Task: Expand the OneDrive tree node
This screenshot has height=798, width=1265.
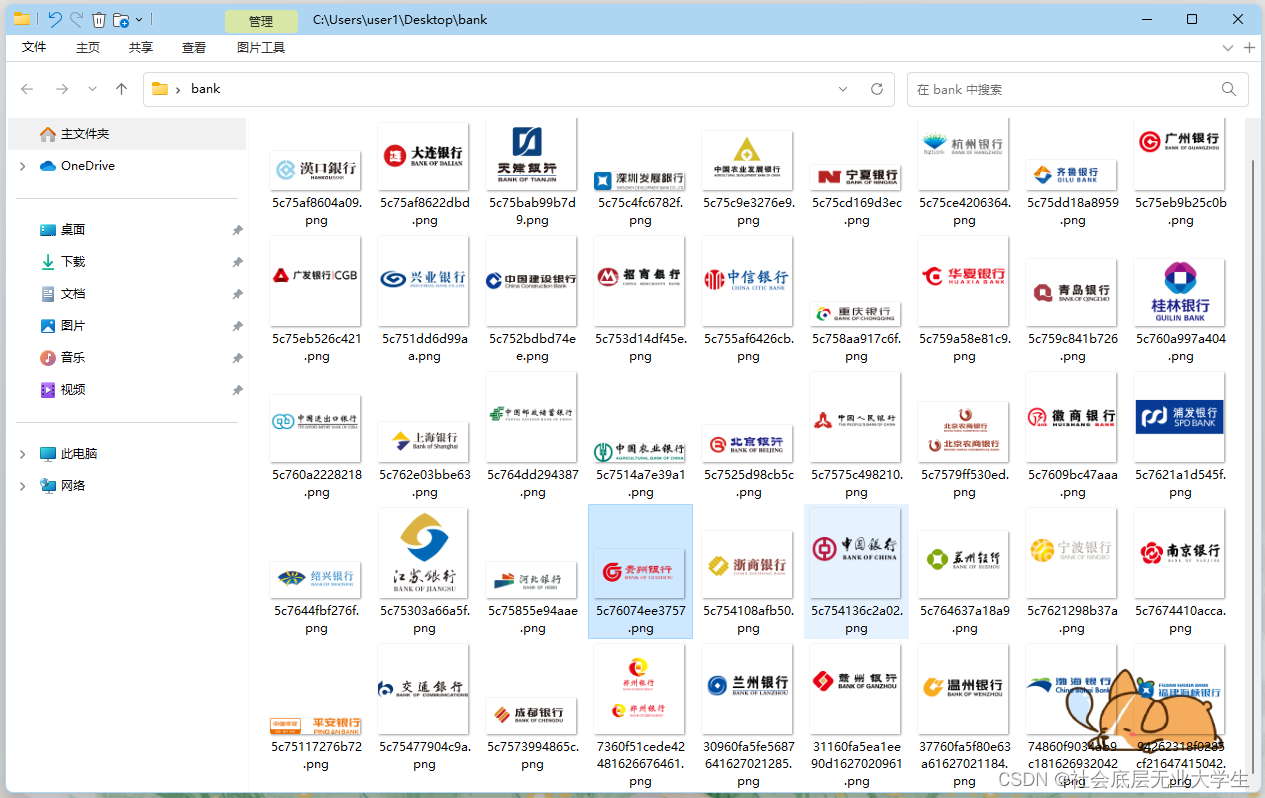Action: point(22,166)
